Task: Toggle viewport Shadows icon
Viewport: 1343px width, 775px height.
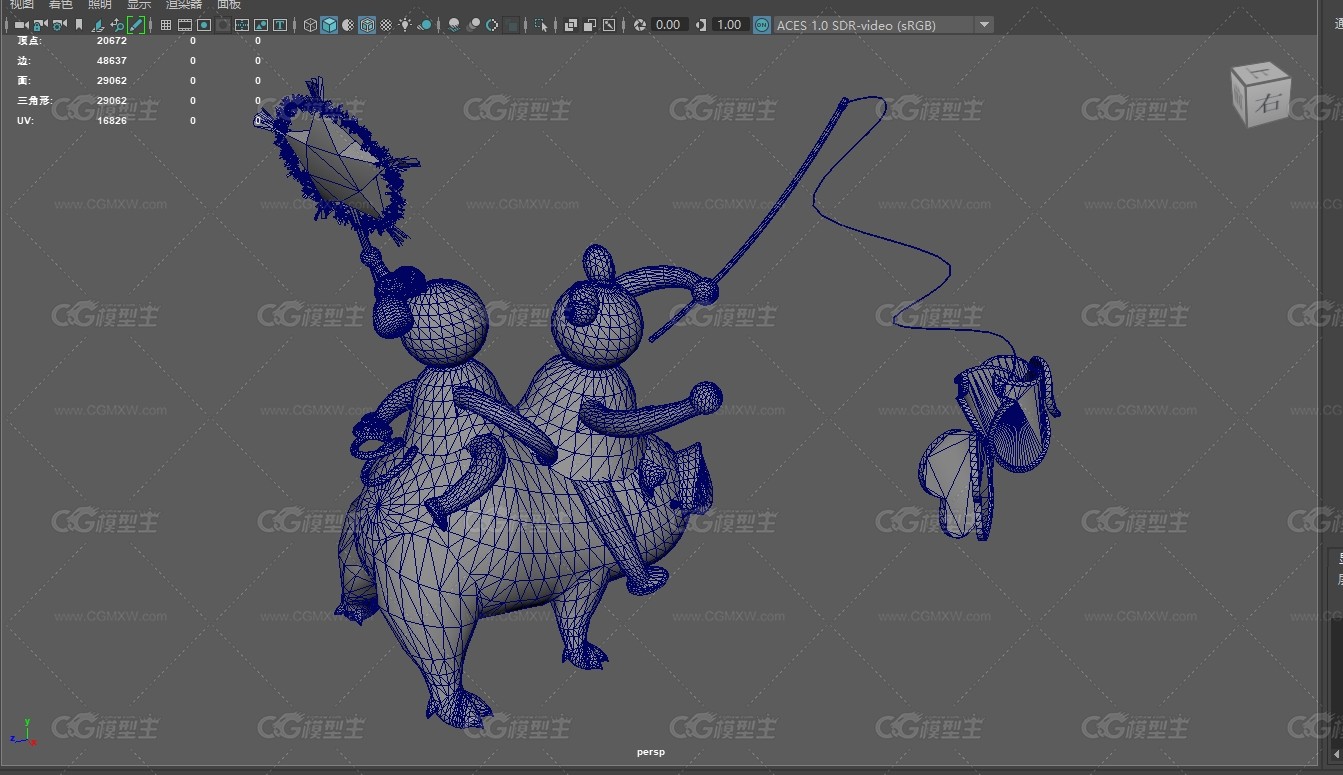Action: point(425,25)
